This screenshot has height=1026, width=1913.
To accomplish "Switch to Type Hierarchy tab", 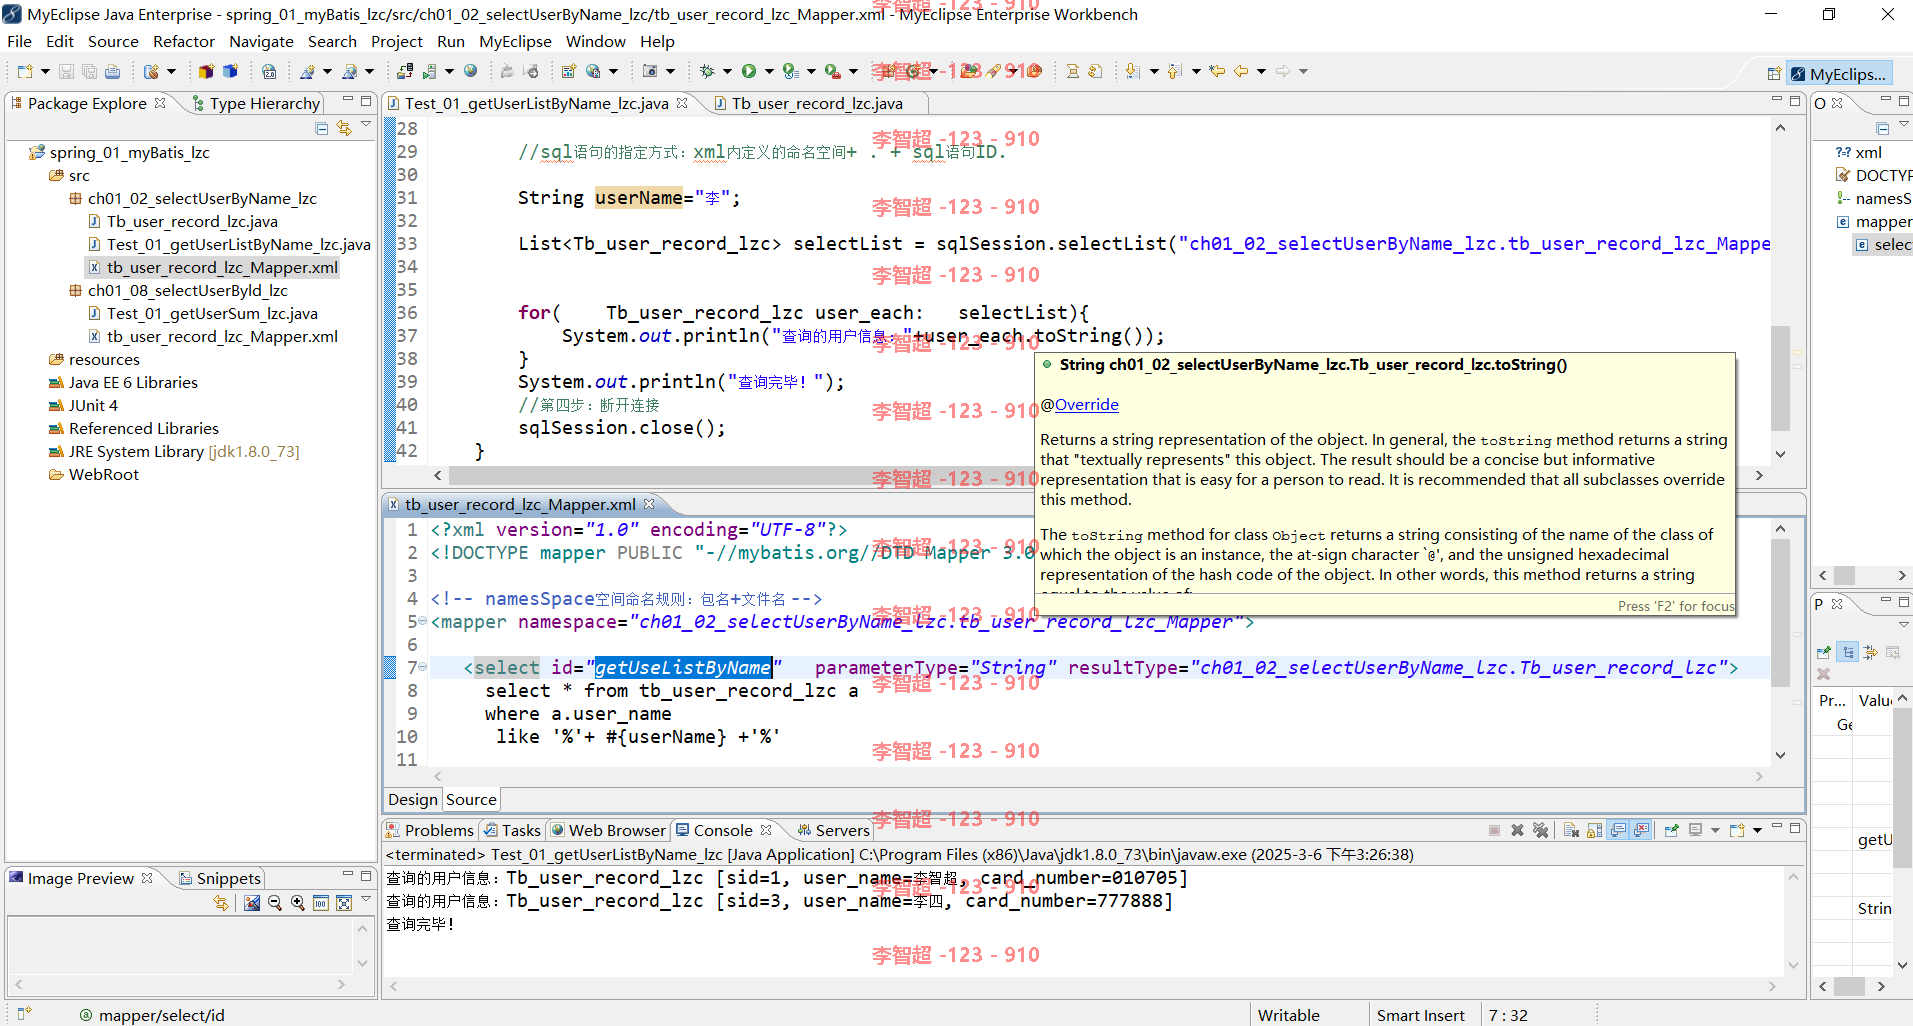I will pyautogui.click(x=255, y=103).
